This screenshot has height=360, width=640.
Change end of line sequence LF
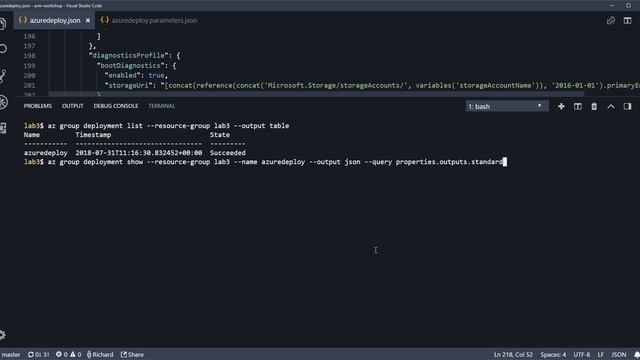pos(601,355)
